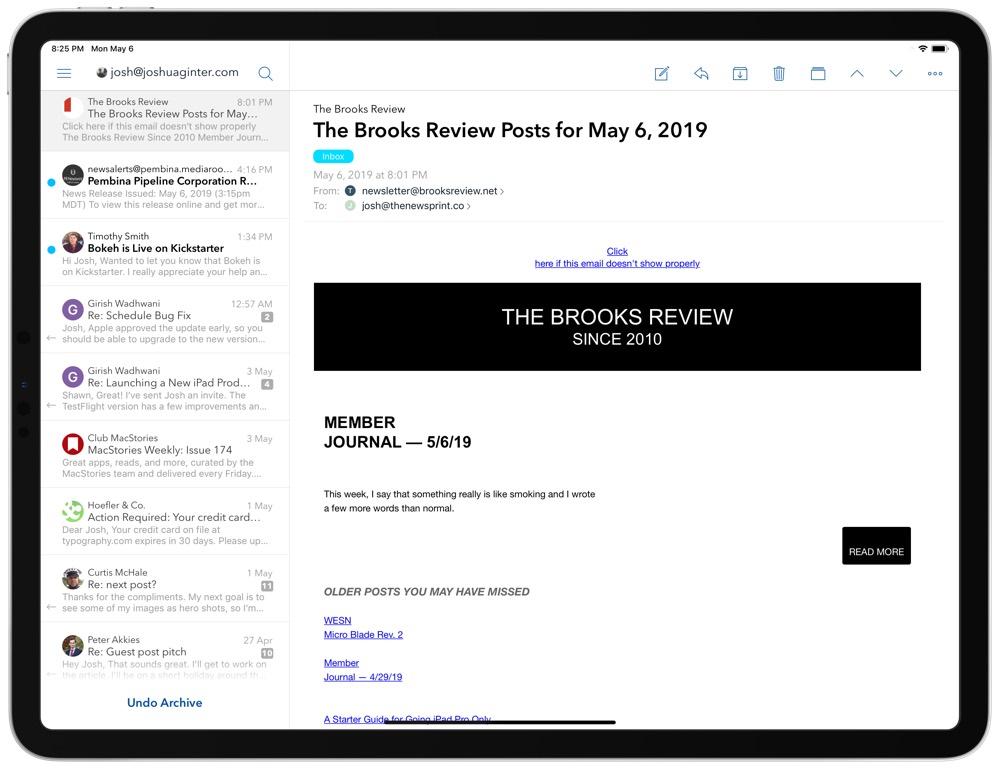
Task: Check the battery status icon
Action: (939, 48)
